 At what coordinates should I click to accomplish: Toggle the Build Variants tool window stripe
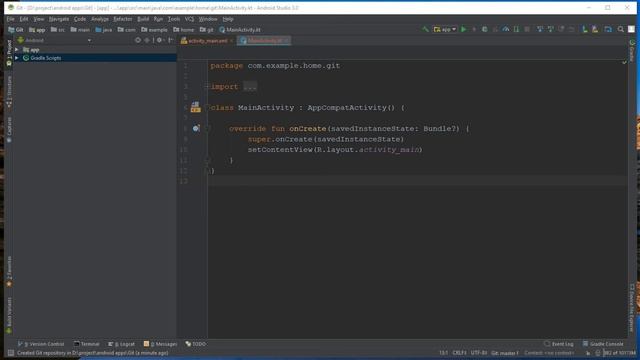point(9,315)
